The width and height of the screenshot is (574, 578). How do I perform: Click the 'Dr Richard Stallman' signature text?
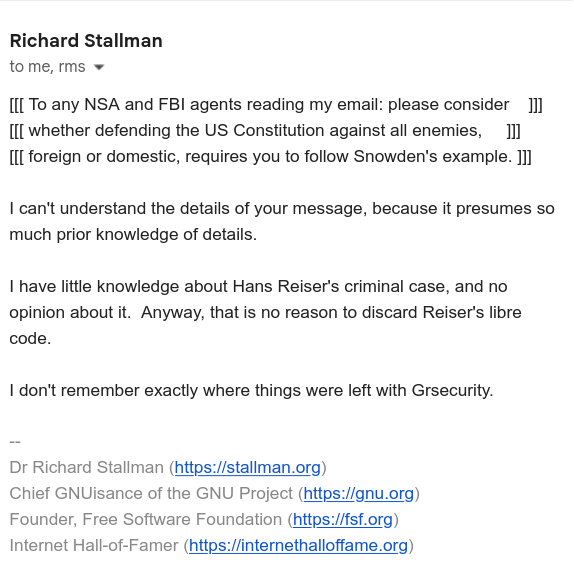click(87, 467)
